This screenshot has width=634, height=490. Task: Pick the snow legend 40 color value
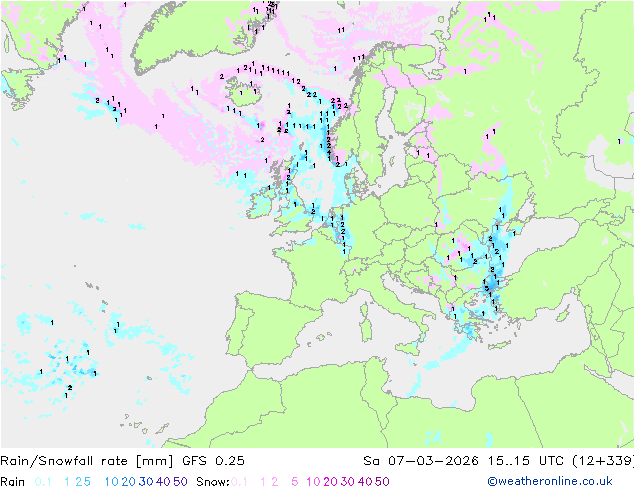tap(365, 482)
